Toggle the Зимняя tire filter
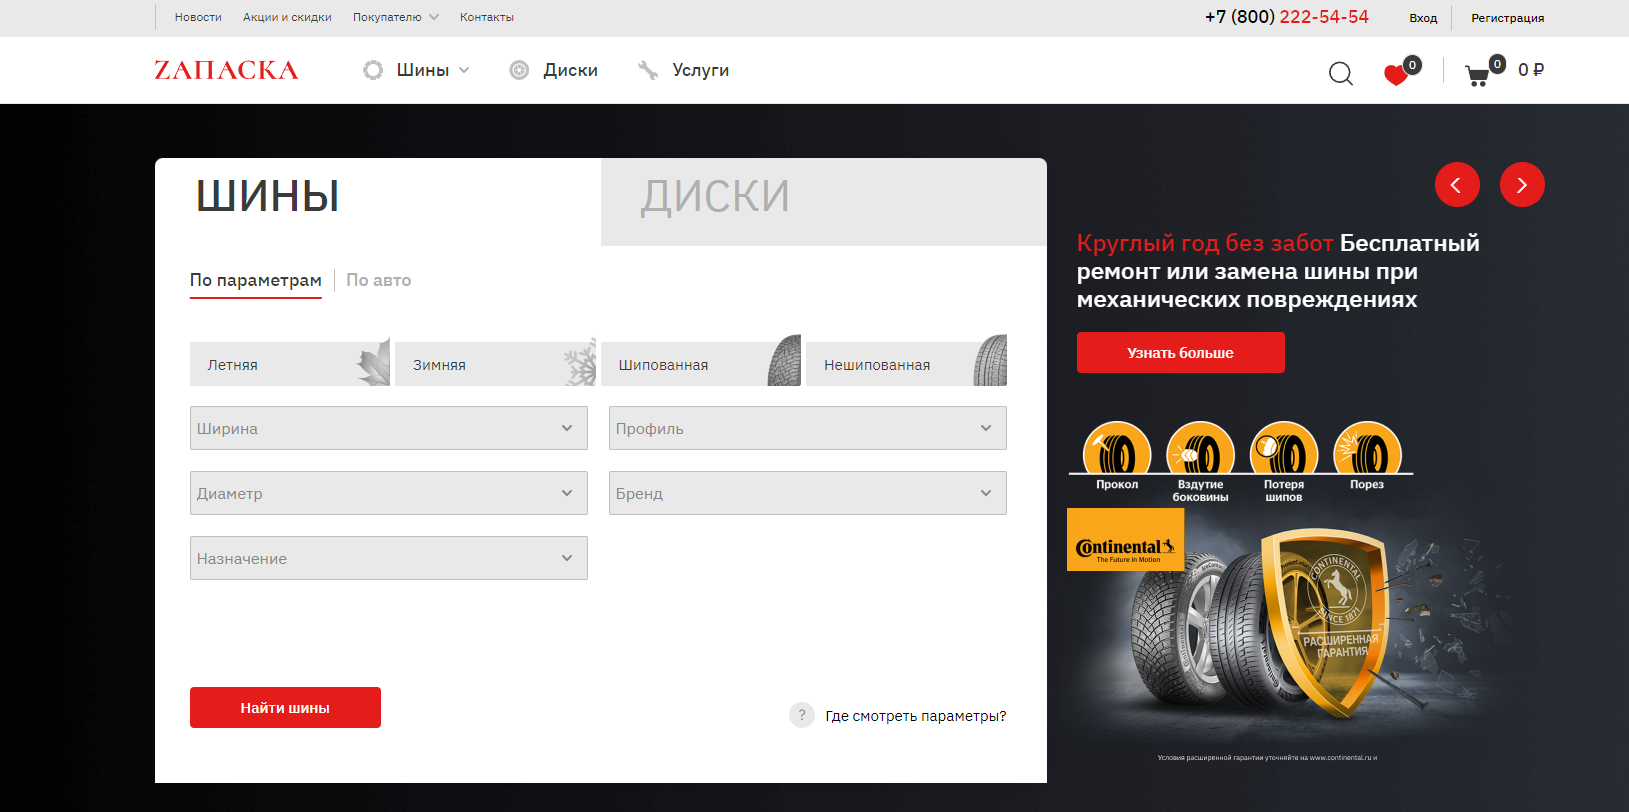 (495, 364)
